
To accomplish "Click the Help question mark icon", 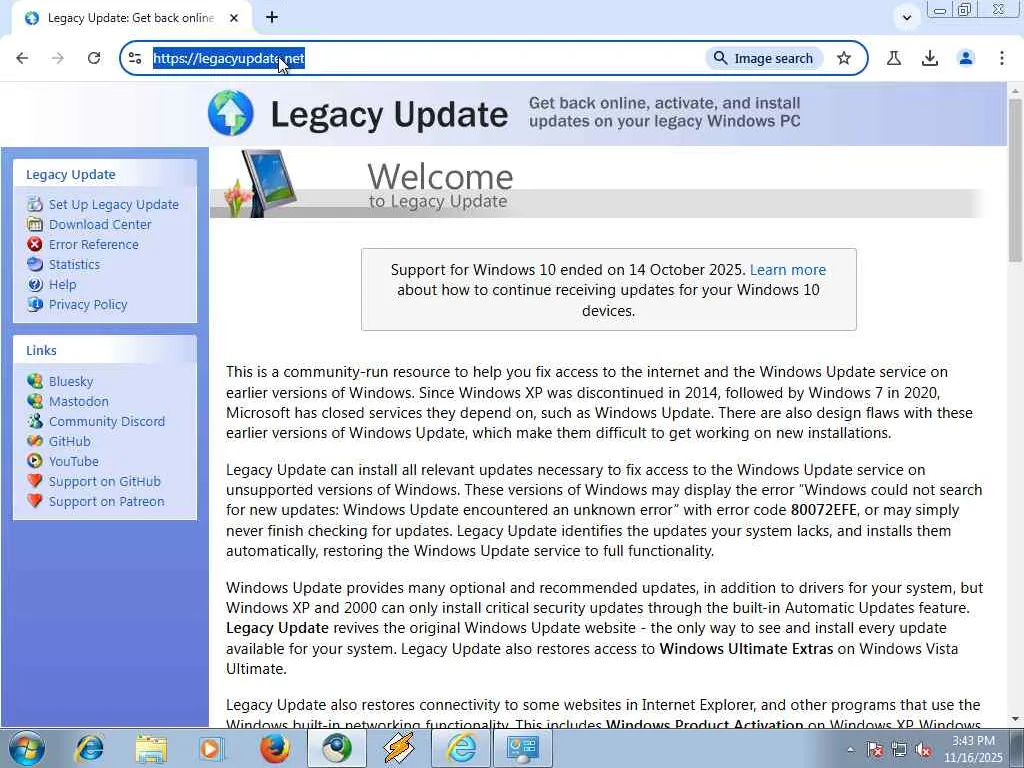I will (35, 285).
